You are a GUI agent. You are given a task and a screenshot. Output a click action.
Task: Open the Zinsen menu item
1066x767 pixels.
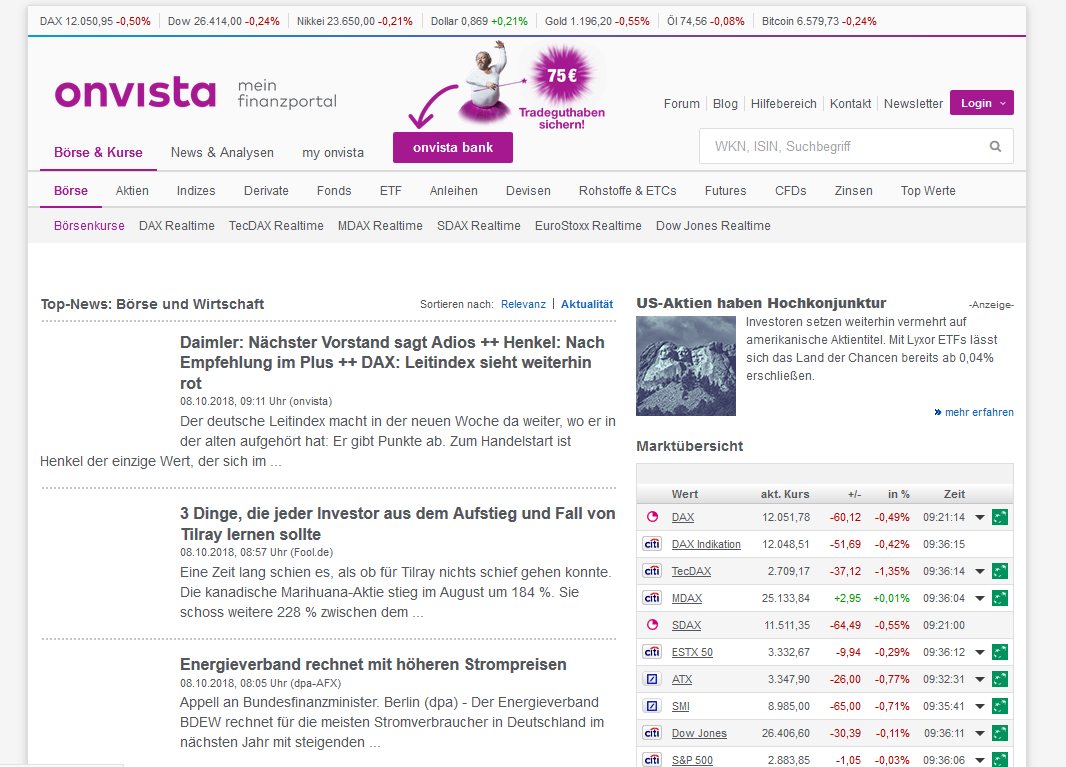[x=853, y=190]
